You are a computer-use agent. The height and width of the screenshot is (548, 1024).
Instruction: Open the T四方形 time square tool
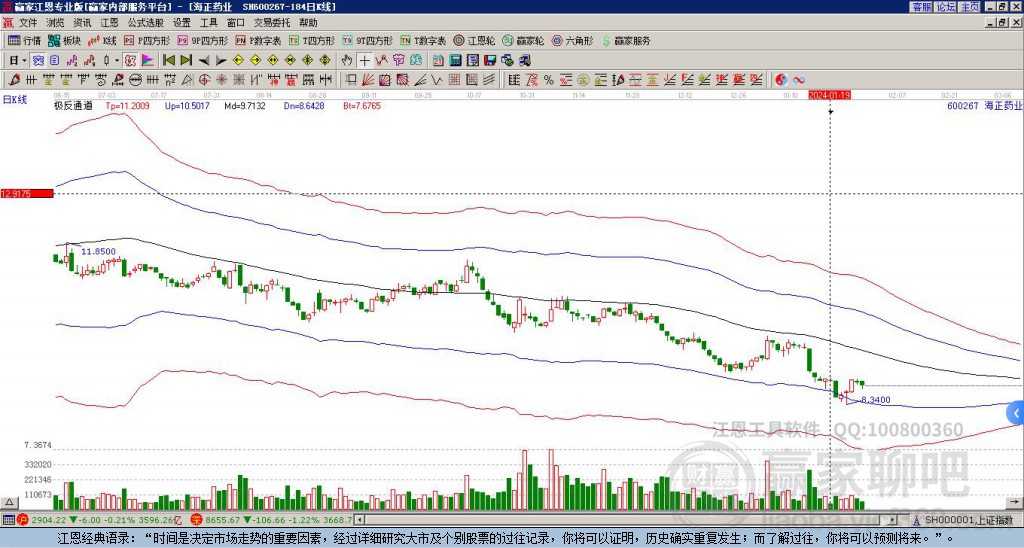[x=312, y=40]
